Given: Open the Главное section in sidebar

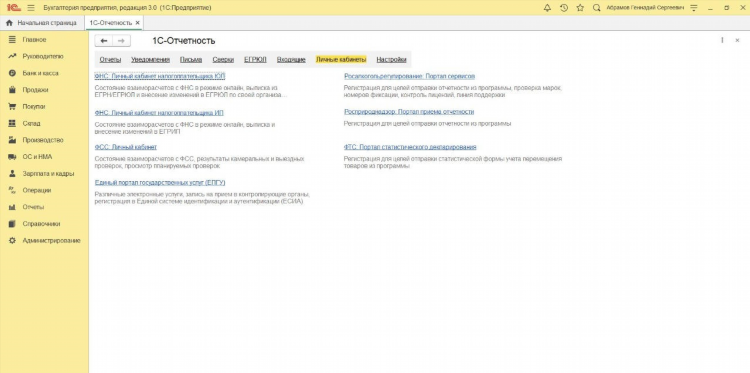Looking at the screenshot, I should pos(34,40).
